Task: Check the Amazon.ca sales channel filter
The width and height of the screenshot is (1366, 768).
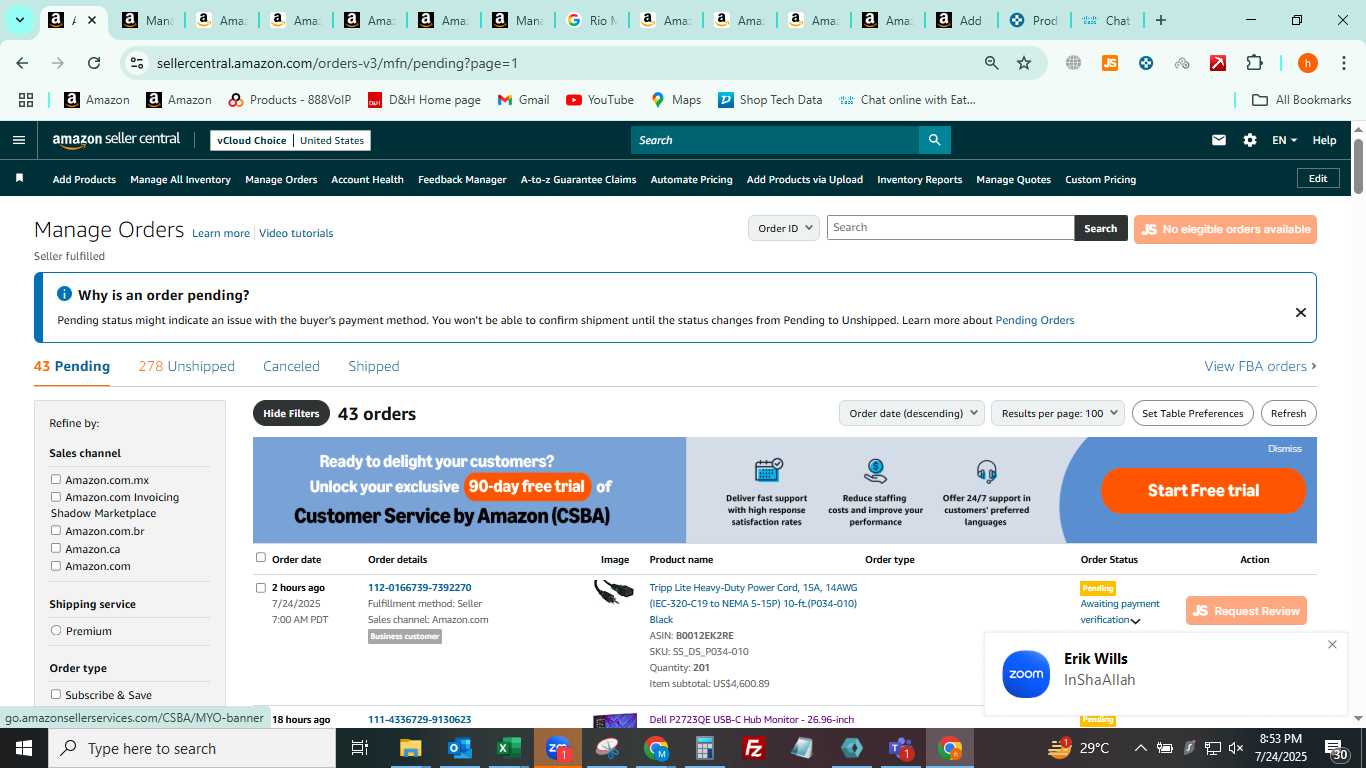Action: pos(56,548)
